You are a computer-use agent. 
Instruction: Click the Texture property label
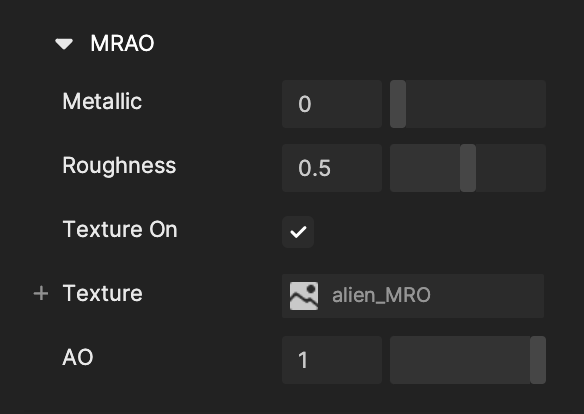(x=102, y=293)
